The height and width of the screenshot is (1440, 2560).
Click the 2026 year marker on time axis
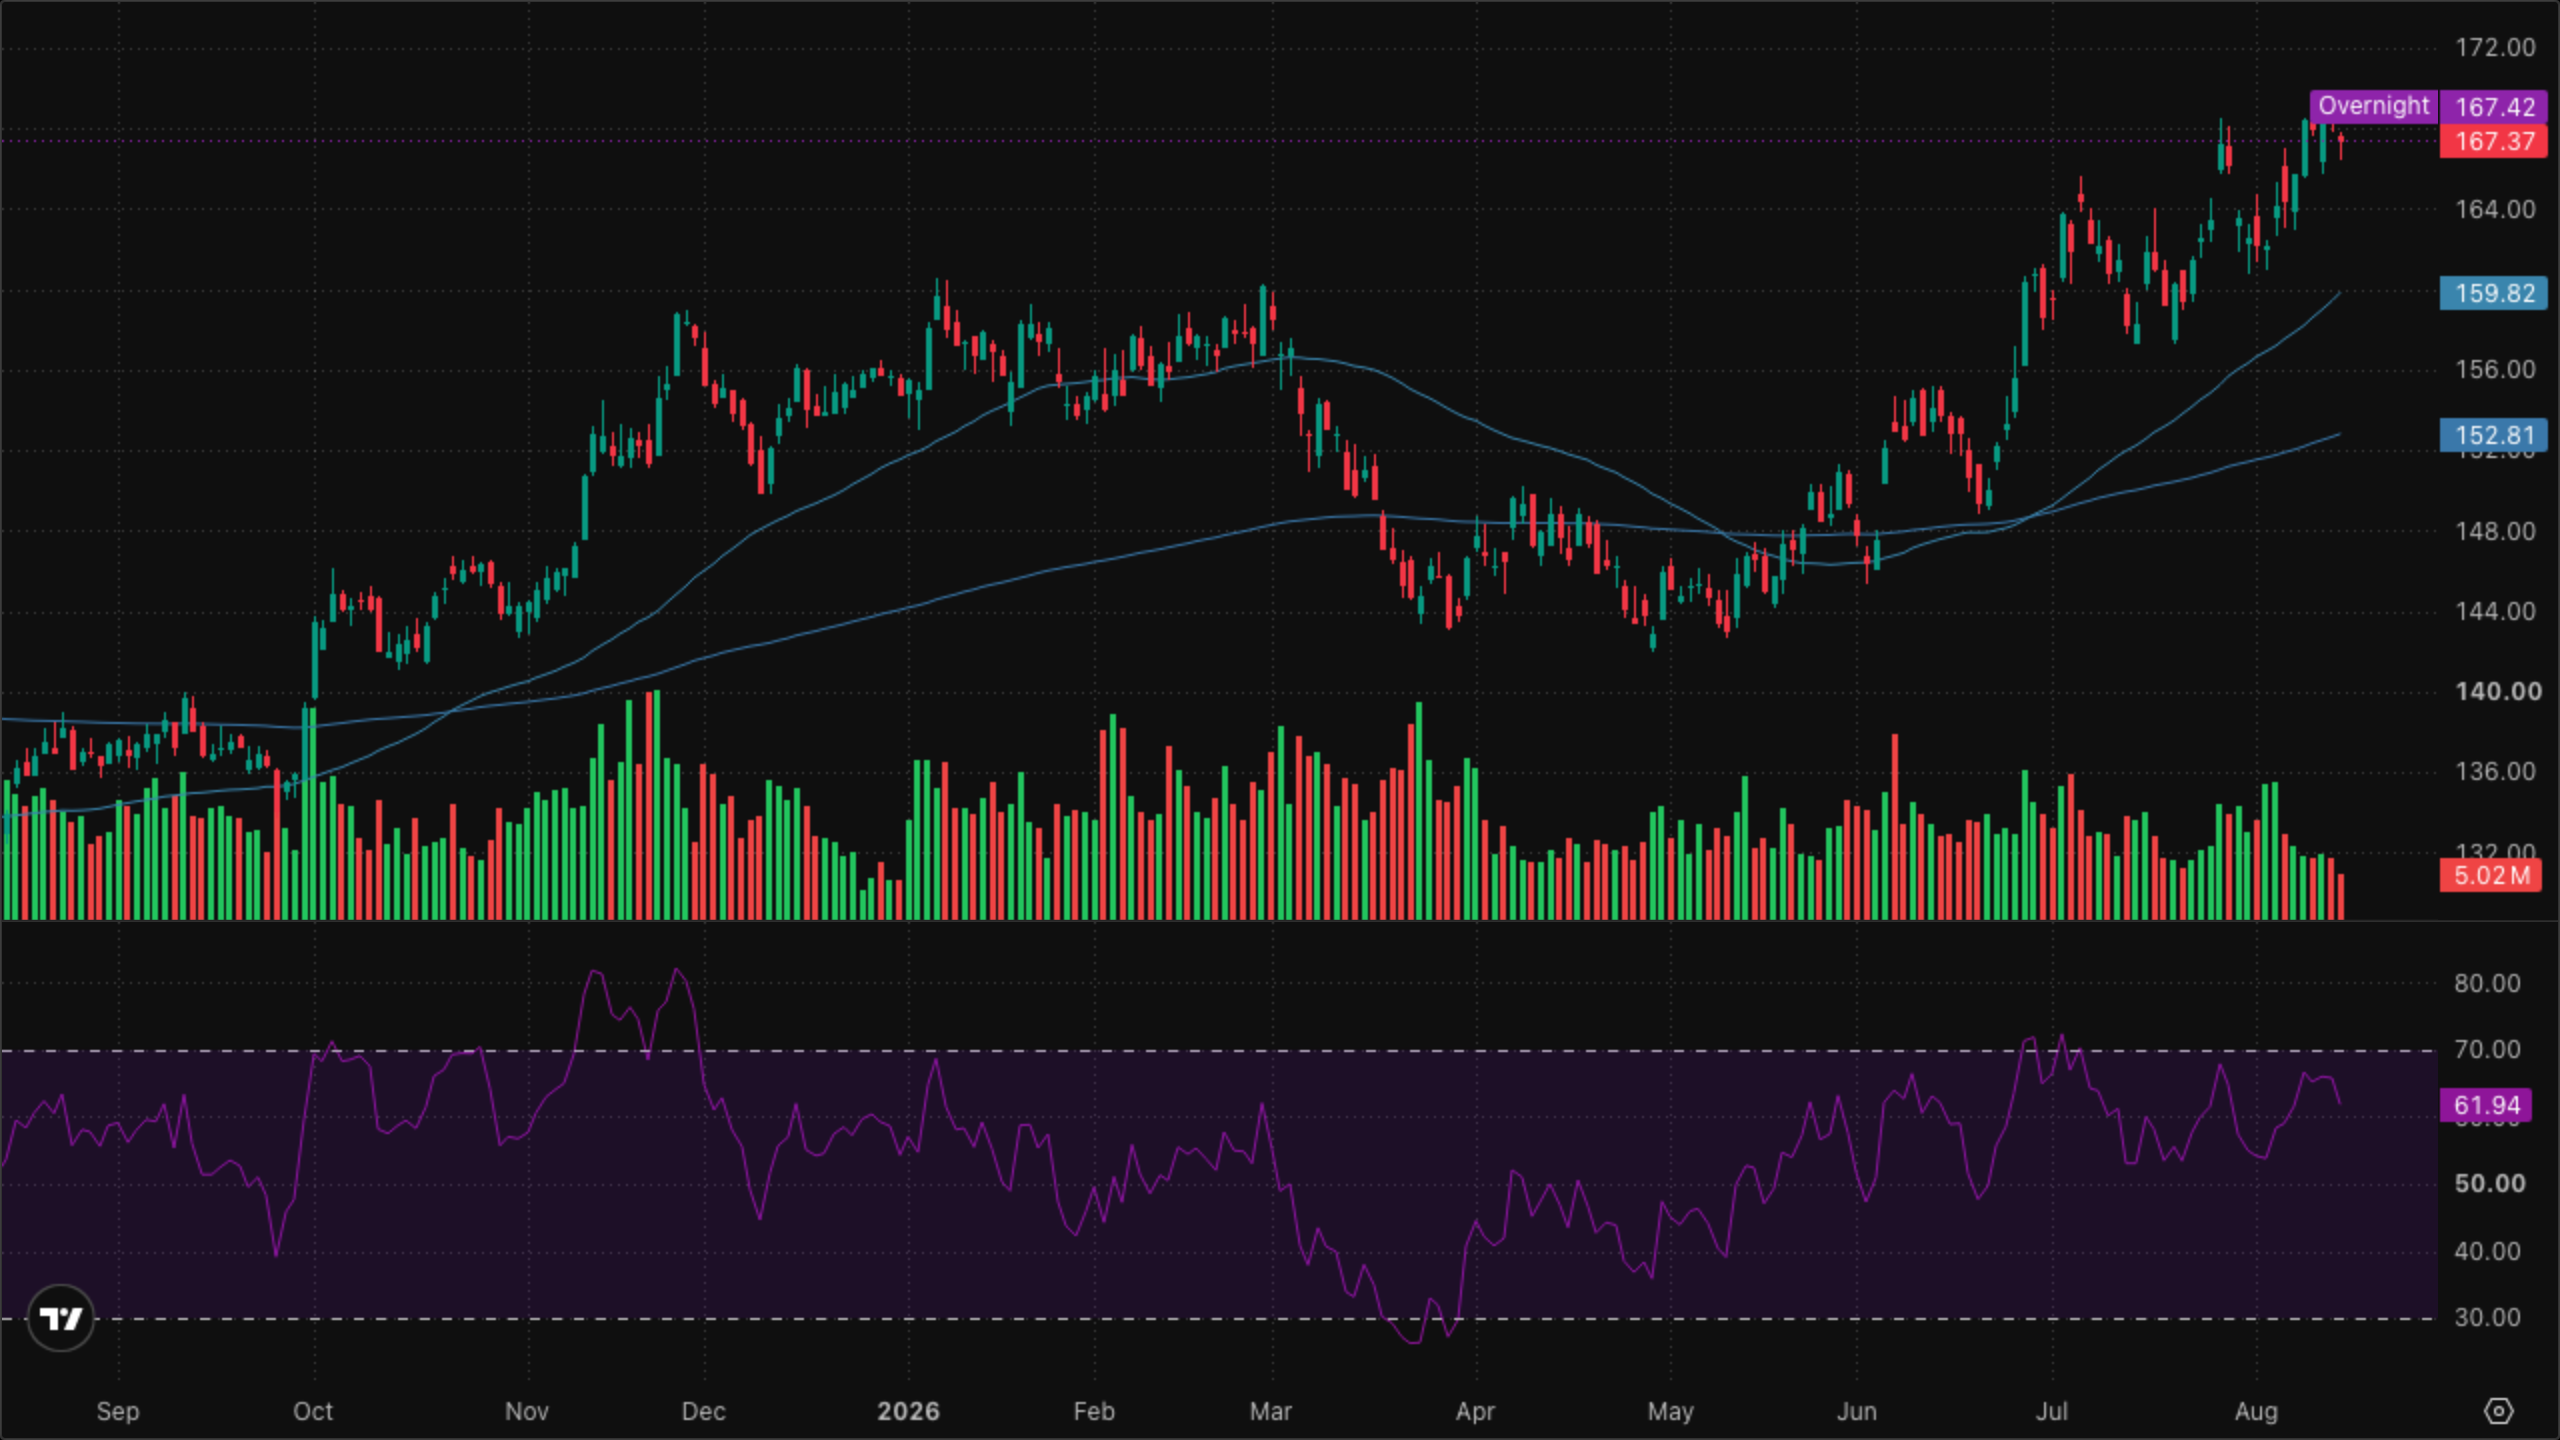pyautogui.click(x=908, y=1411)
